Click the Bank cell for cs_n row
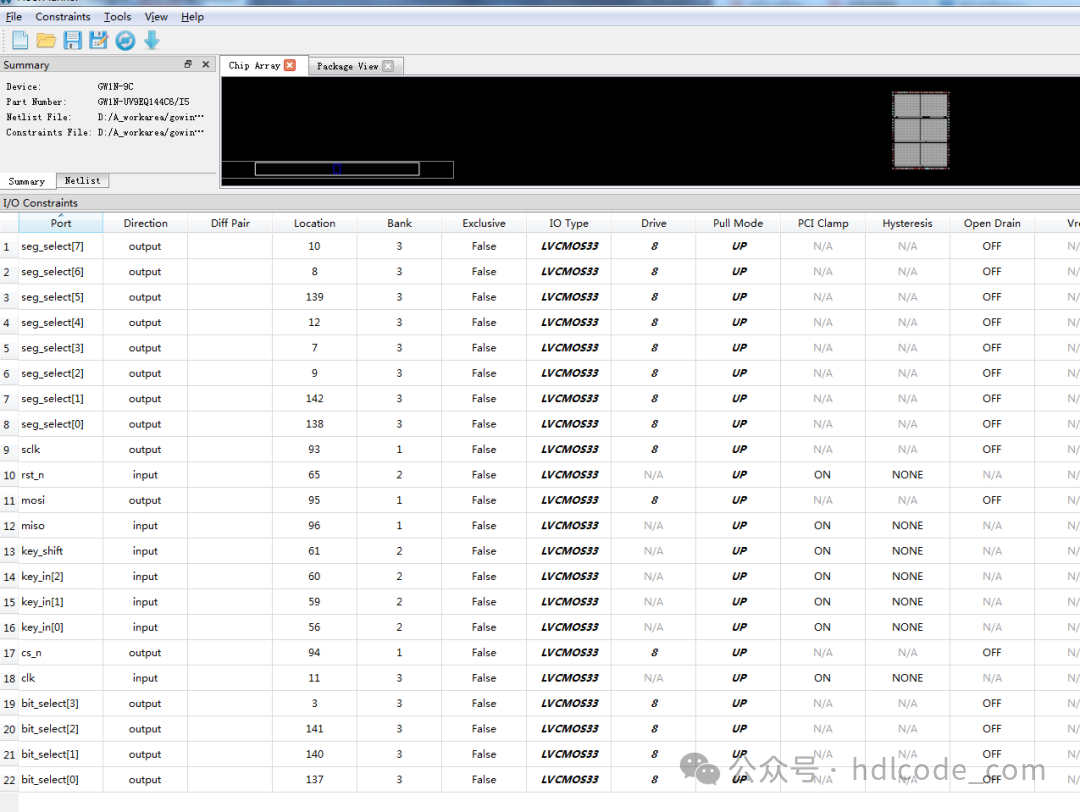 [399, 653]
